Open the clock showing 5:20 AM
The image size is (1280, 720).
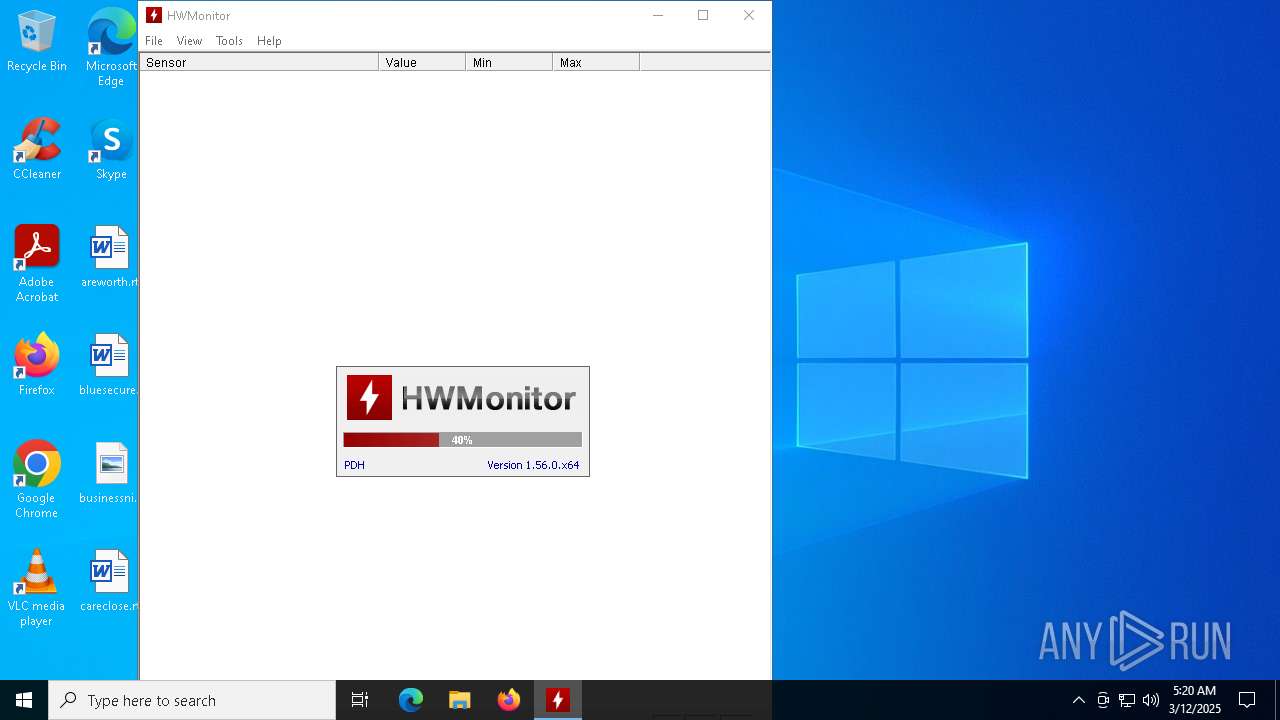[1195, 700]
